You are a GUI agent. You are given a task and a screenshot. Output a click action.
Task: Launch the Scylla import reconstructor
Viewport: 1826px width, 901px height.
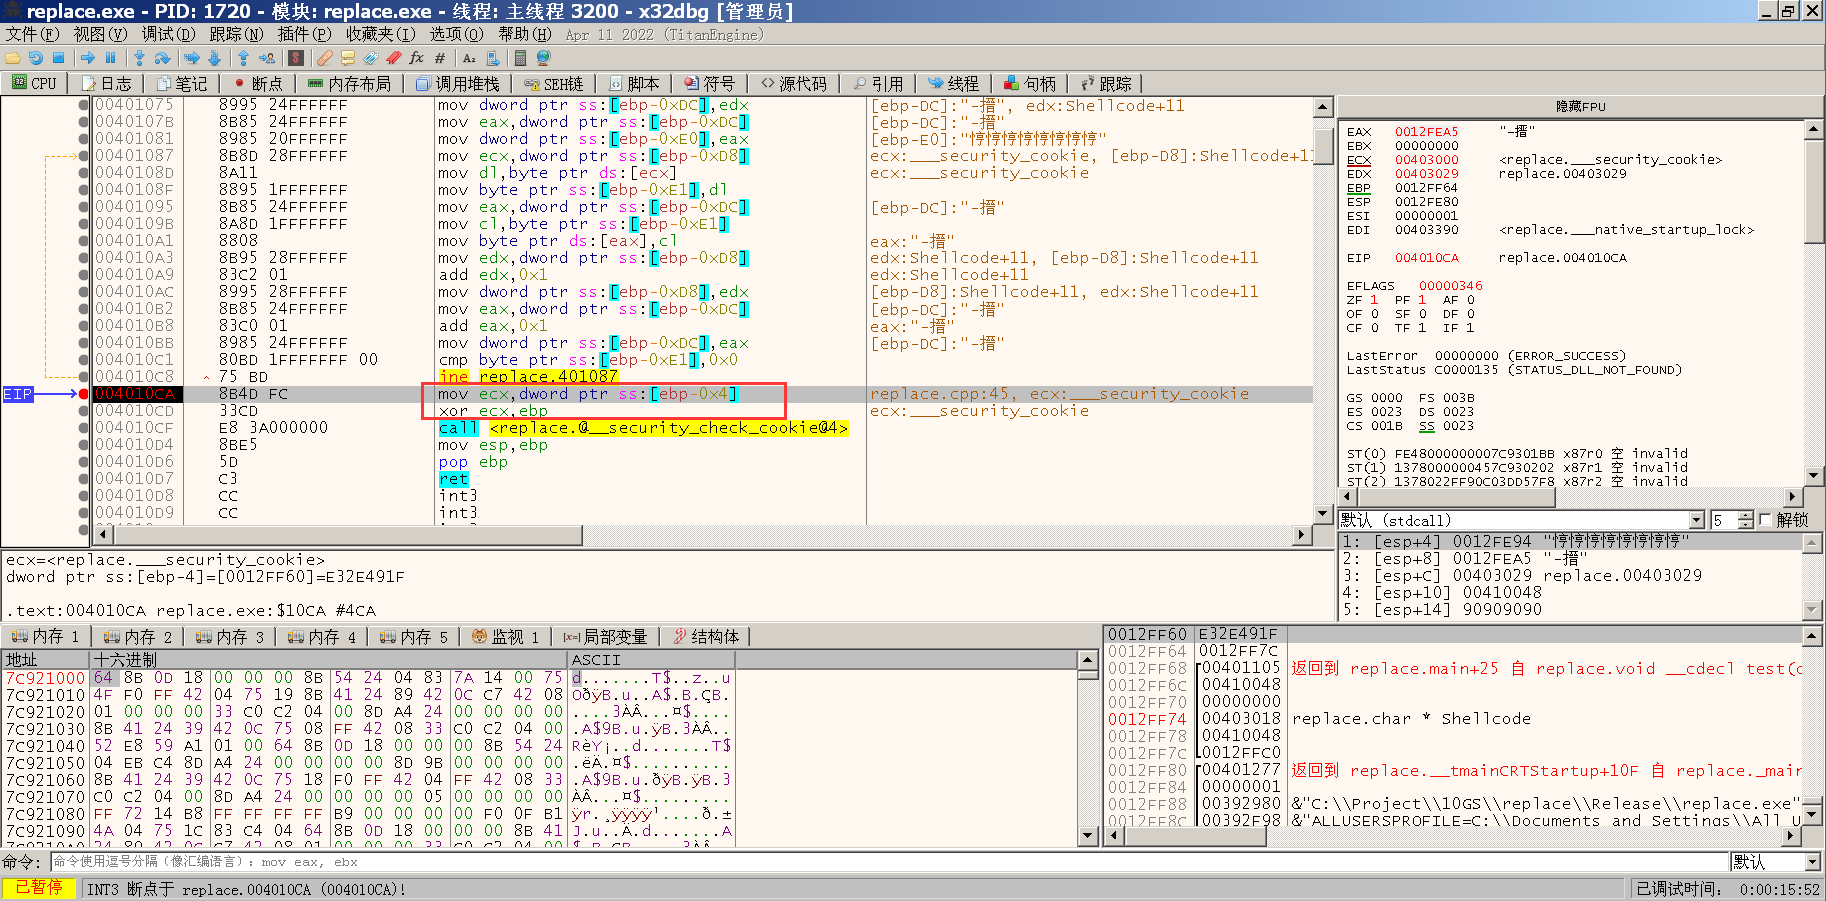296,57
